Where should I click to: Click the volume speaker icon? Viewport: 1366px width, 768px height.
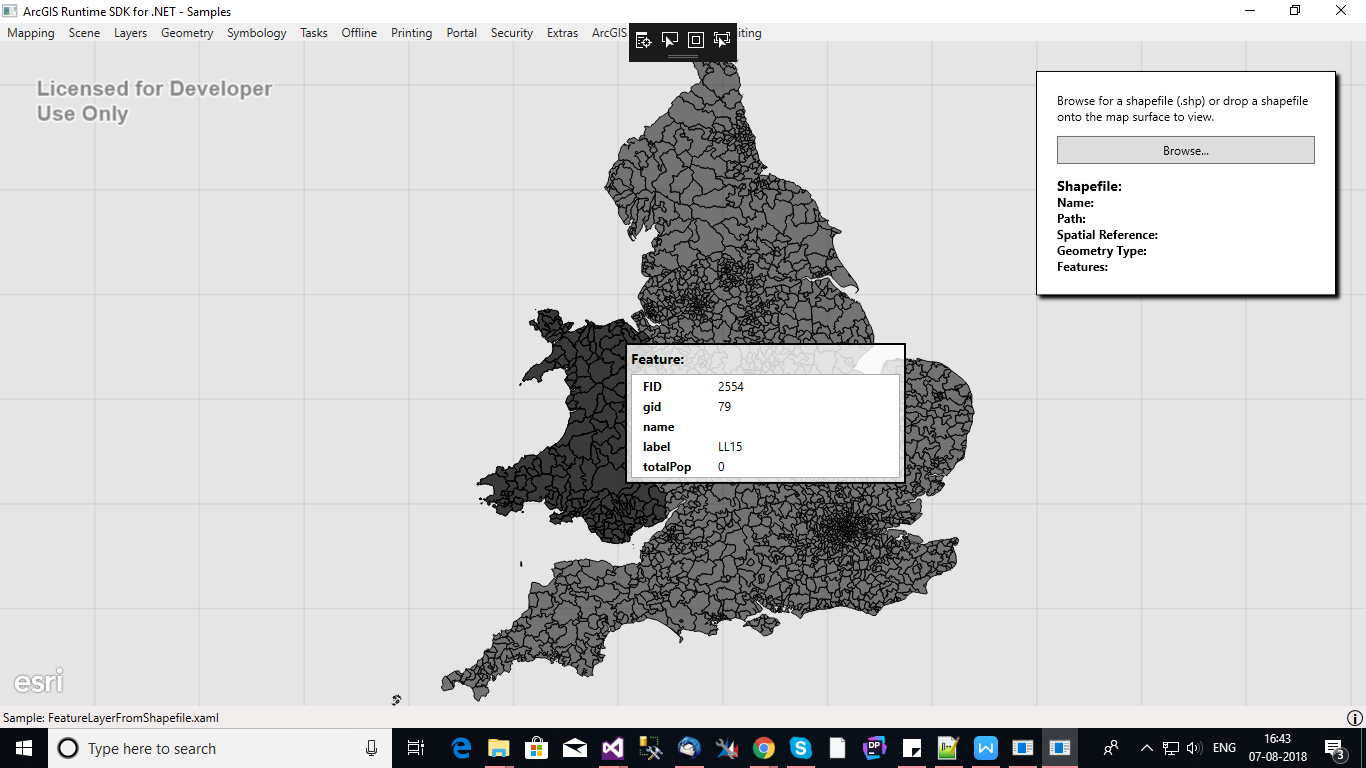click(1194, 748)
